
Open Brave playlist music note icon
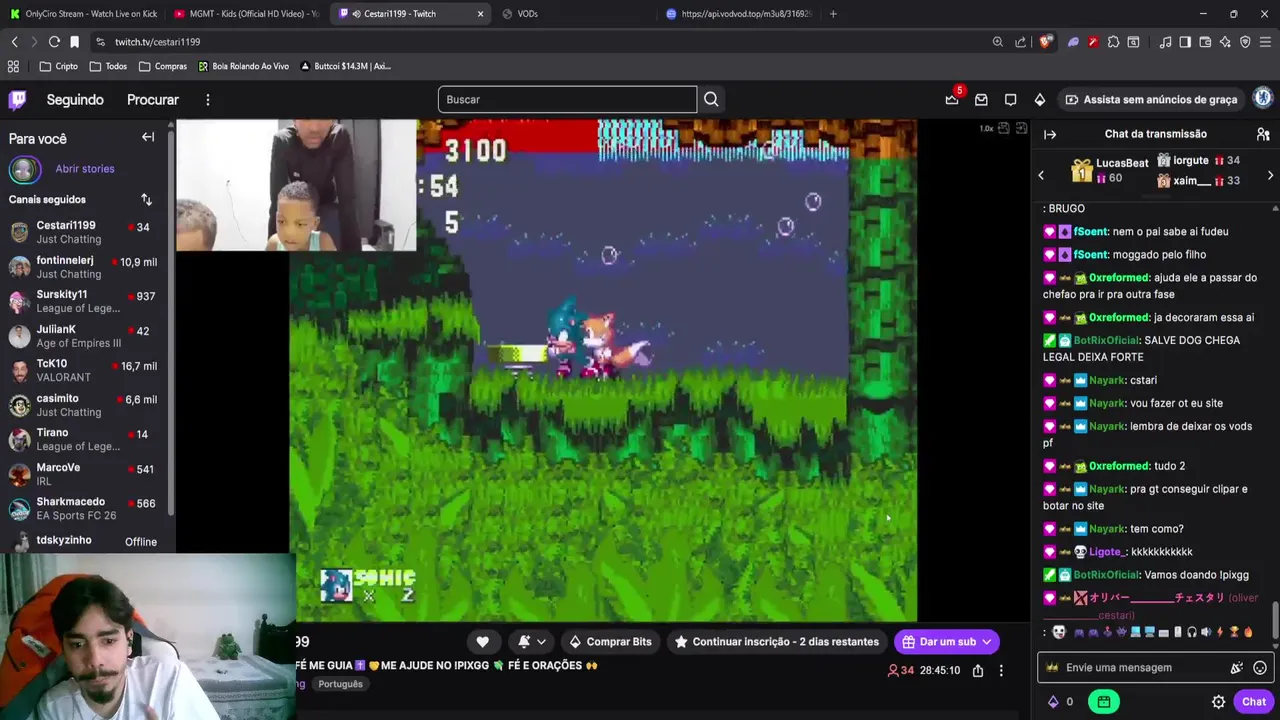(x=1165, y=42)
